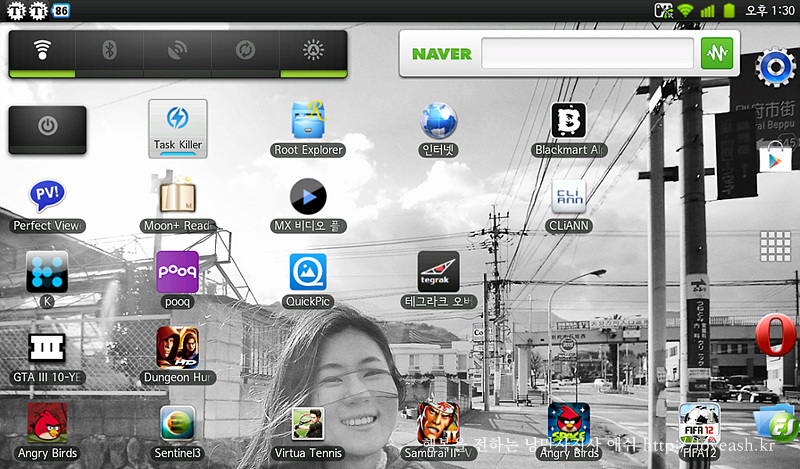Open QuickPic gallery app

pyautogui.click(x=308, y=281)
